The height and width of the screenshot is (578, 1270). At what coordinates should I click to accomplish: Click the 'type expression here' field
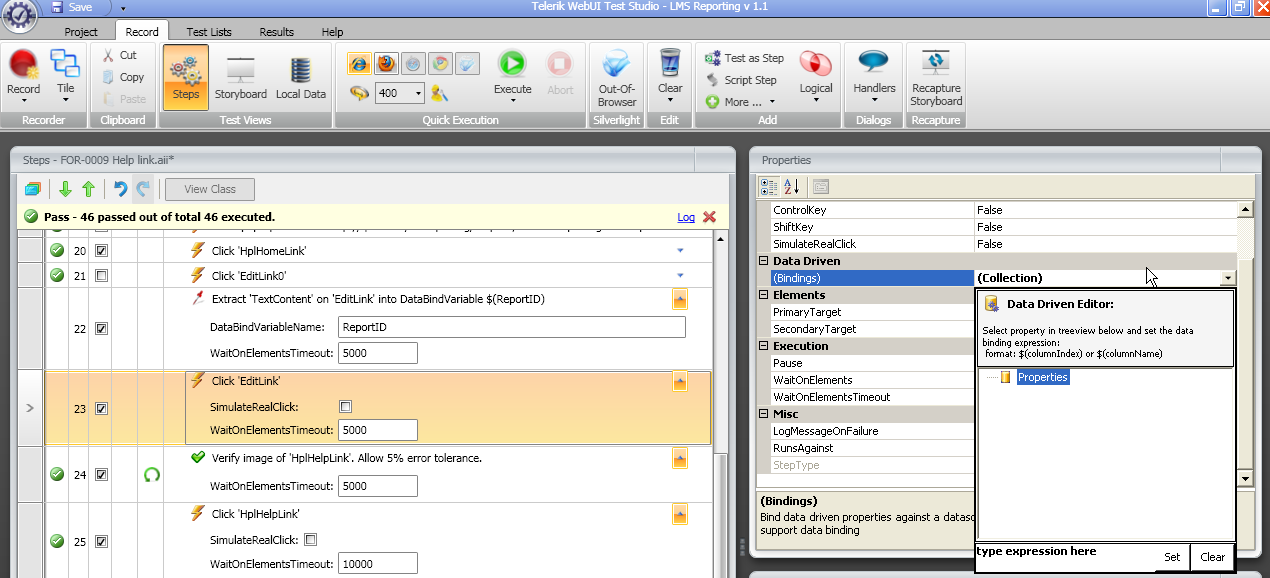click(x=1064, y=557)
